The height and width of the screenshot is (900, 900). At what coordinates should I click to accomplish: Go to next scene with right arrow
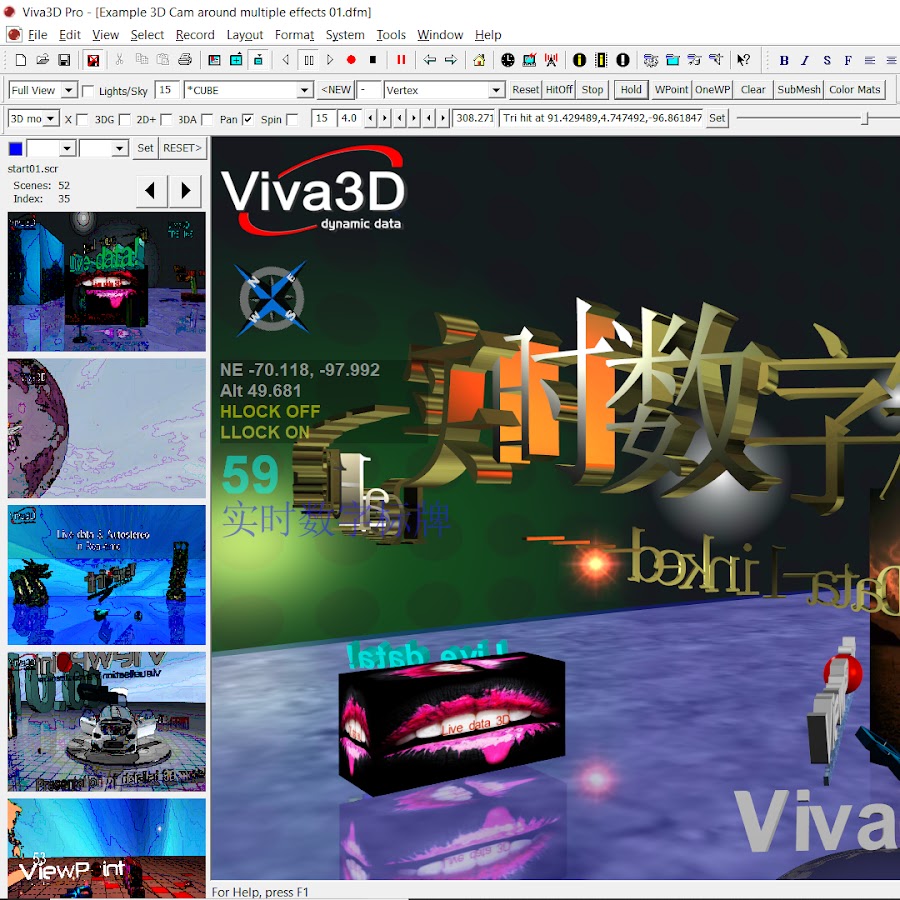[185, 191]
